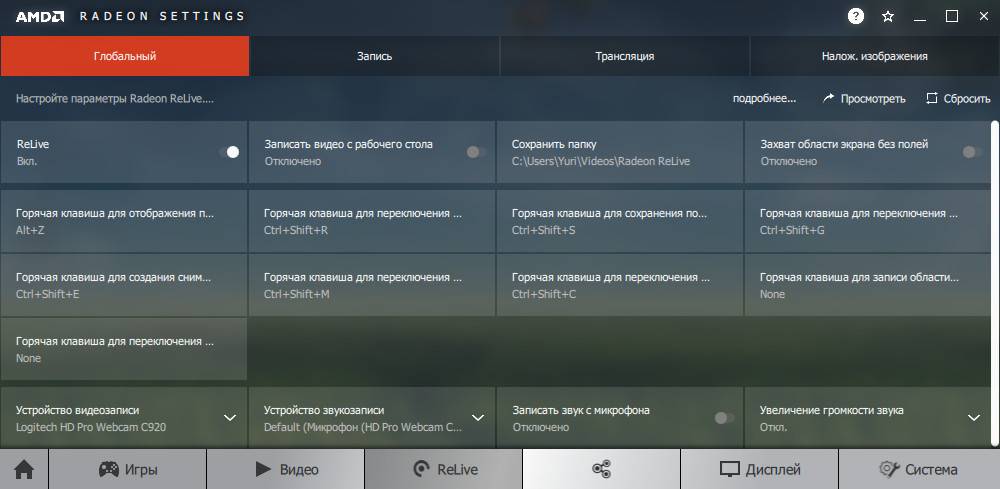Click the Просмотреть arrow button
This screenshot has height=489, width=1000.
(x=864, y=99)
